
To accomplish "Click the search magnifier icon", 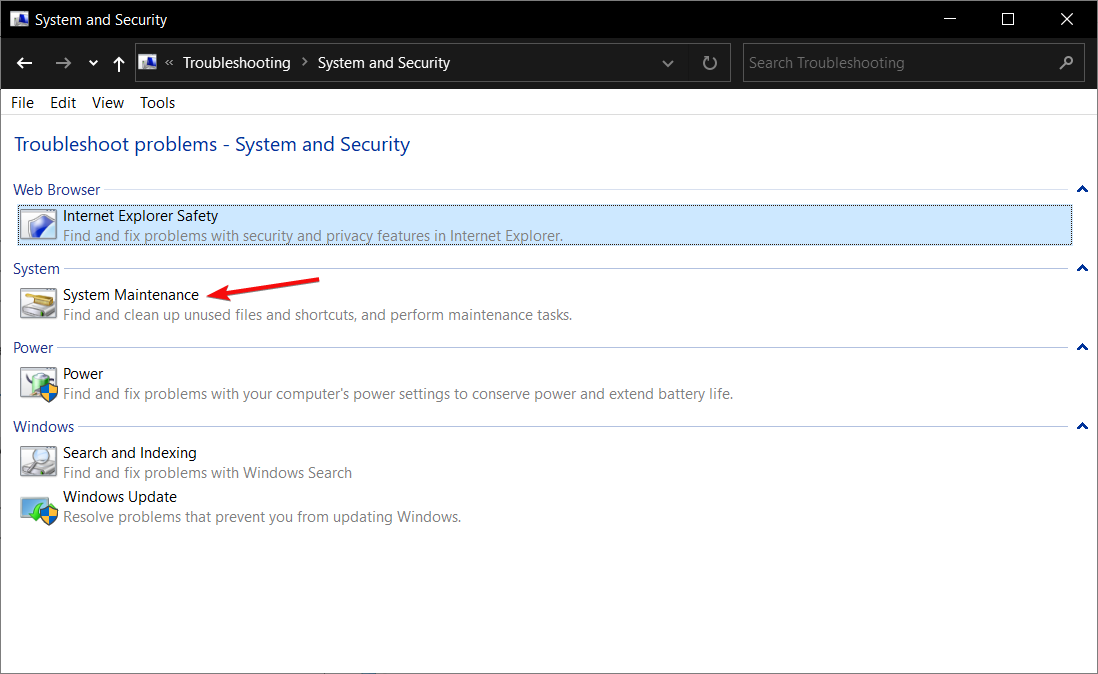I will pos(1066,63).
